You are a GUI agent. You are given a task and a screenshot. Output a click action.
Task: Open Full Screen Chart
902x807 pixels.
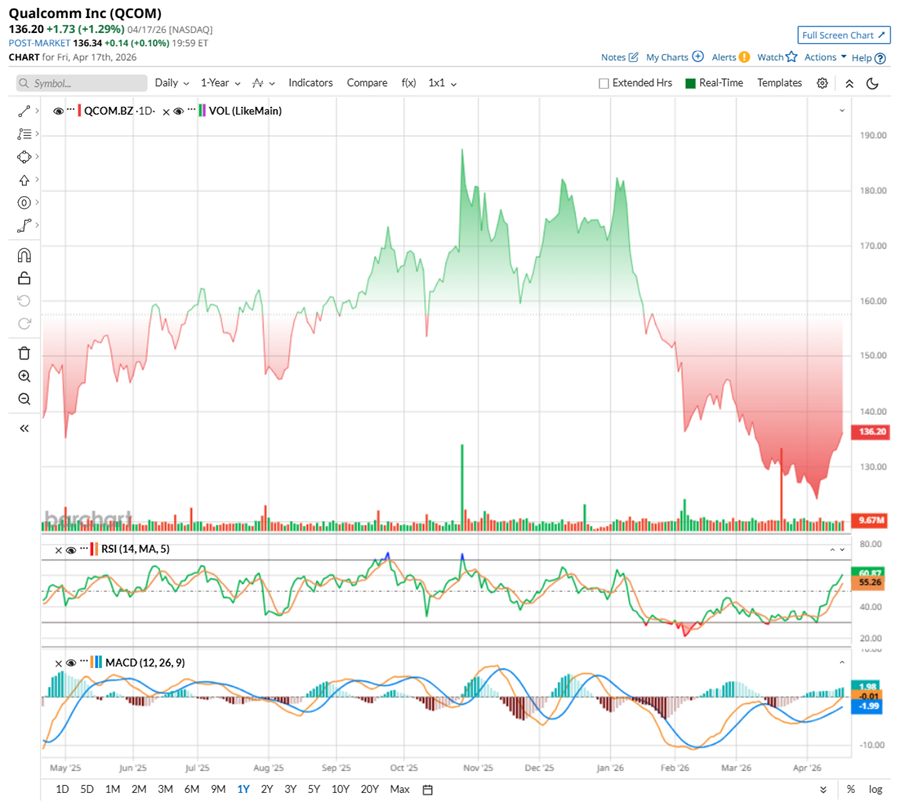843,35
